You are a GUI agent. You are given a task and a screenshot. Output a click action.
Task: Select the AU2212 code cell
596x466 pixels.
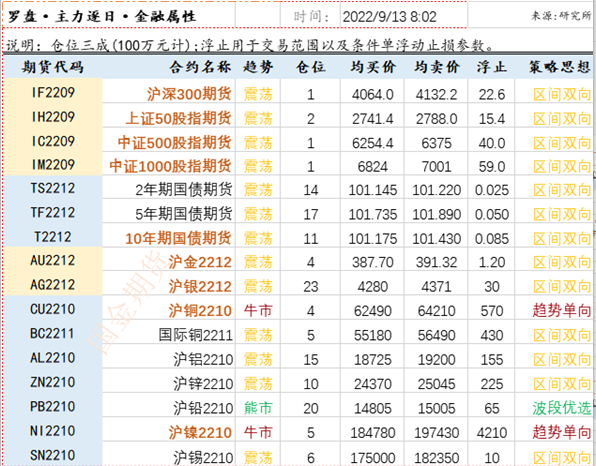pyautogui.click(x=53, y=260)
